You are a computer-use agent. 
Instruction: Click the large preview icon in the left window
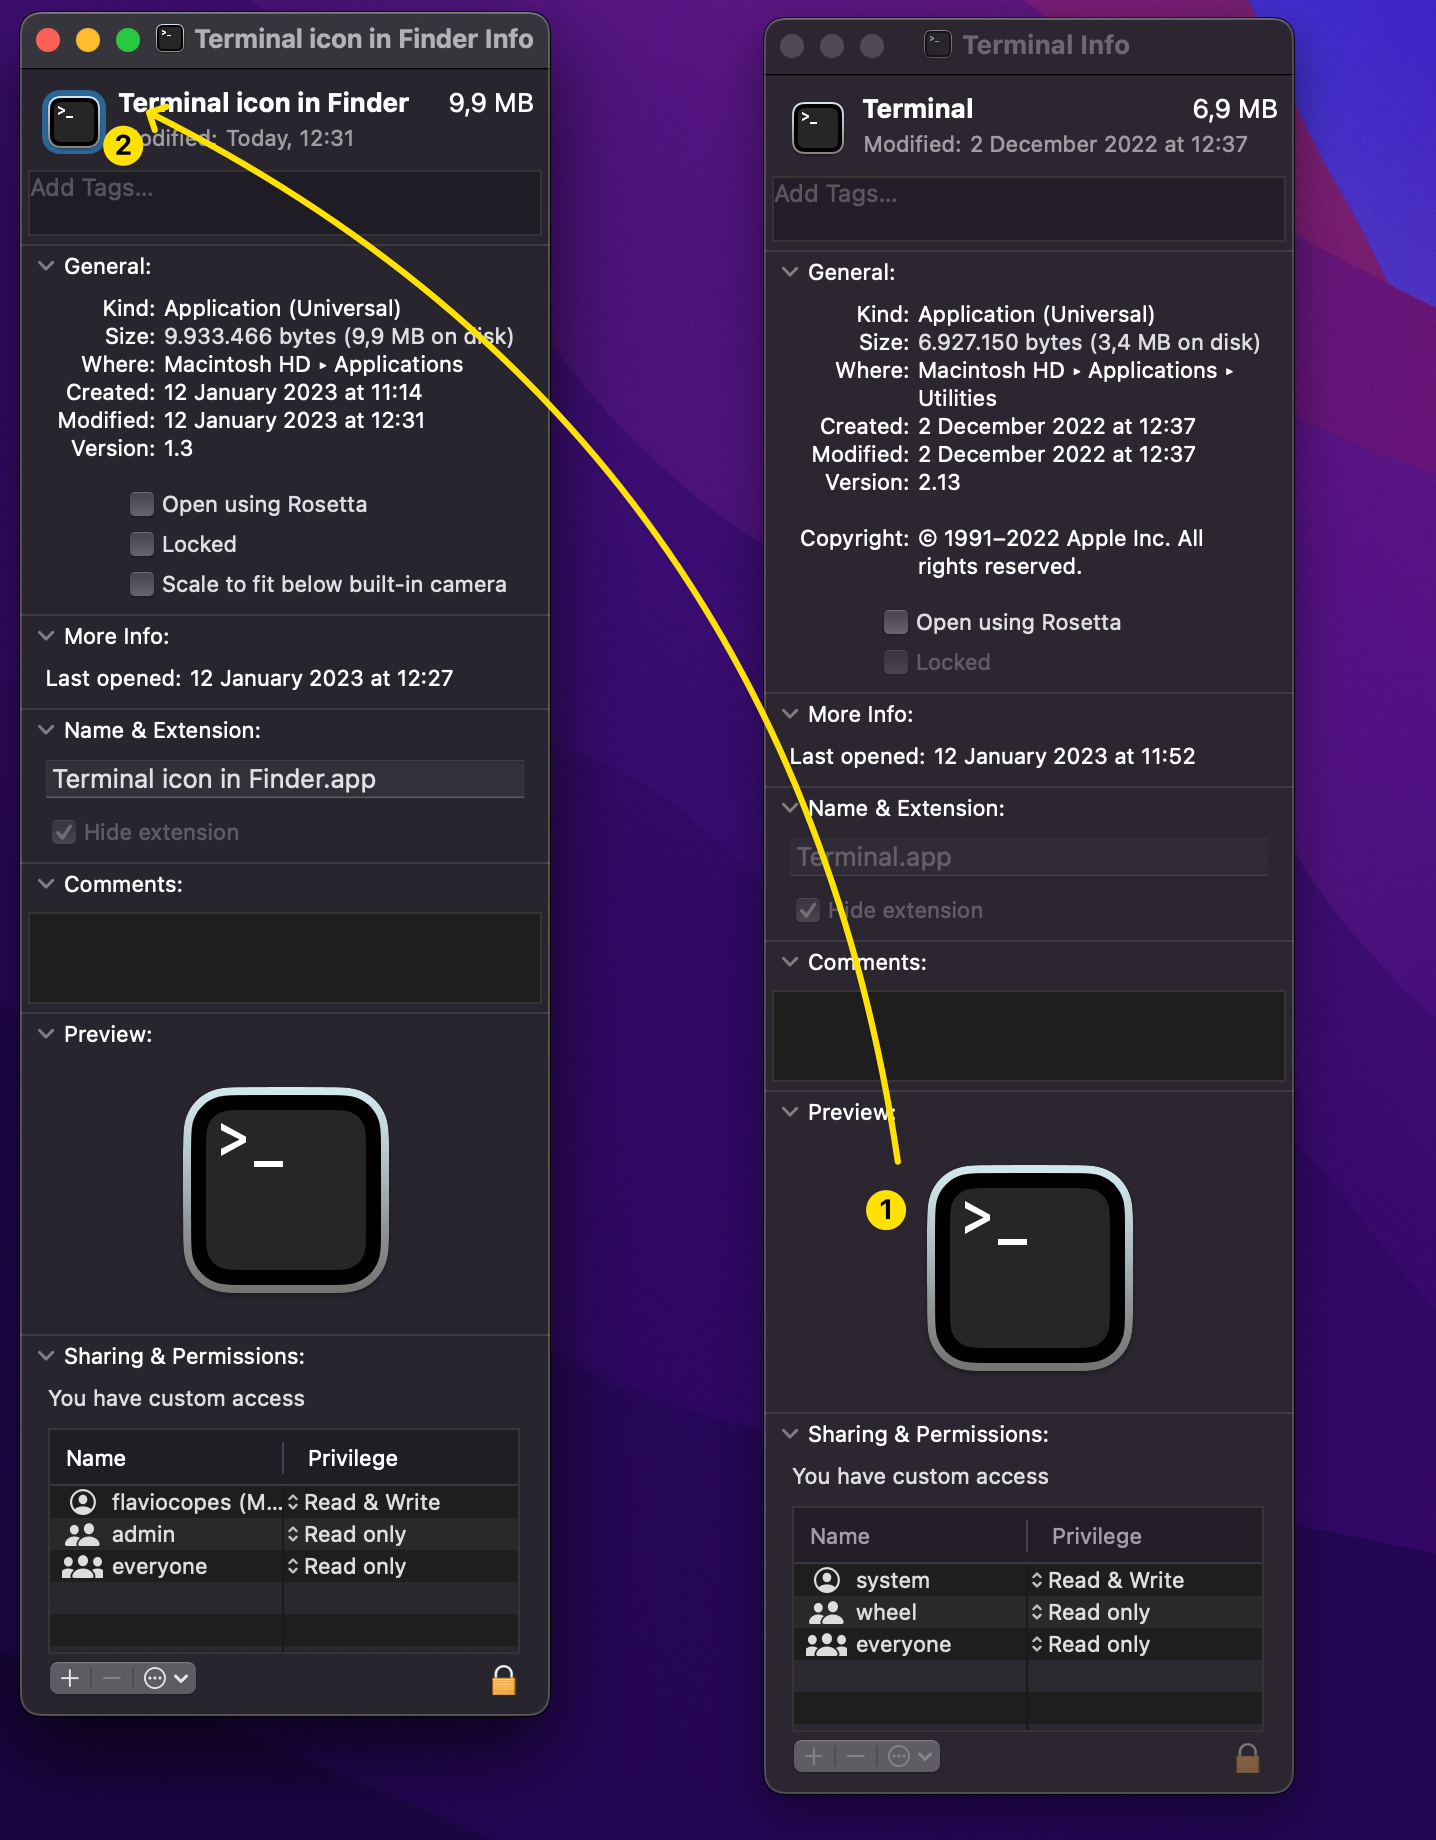pos(286,1189)
